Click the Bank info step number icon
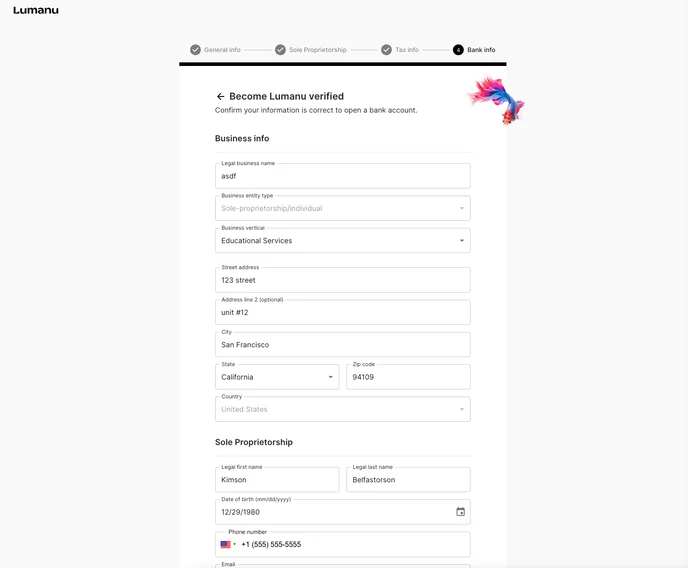Viewport: 688px width, 568px height. tap(458, 49)
